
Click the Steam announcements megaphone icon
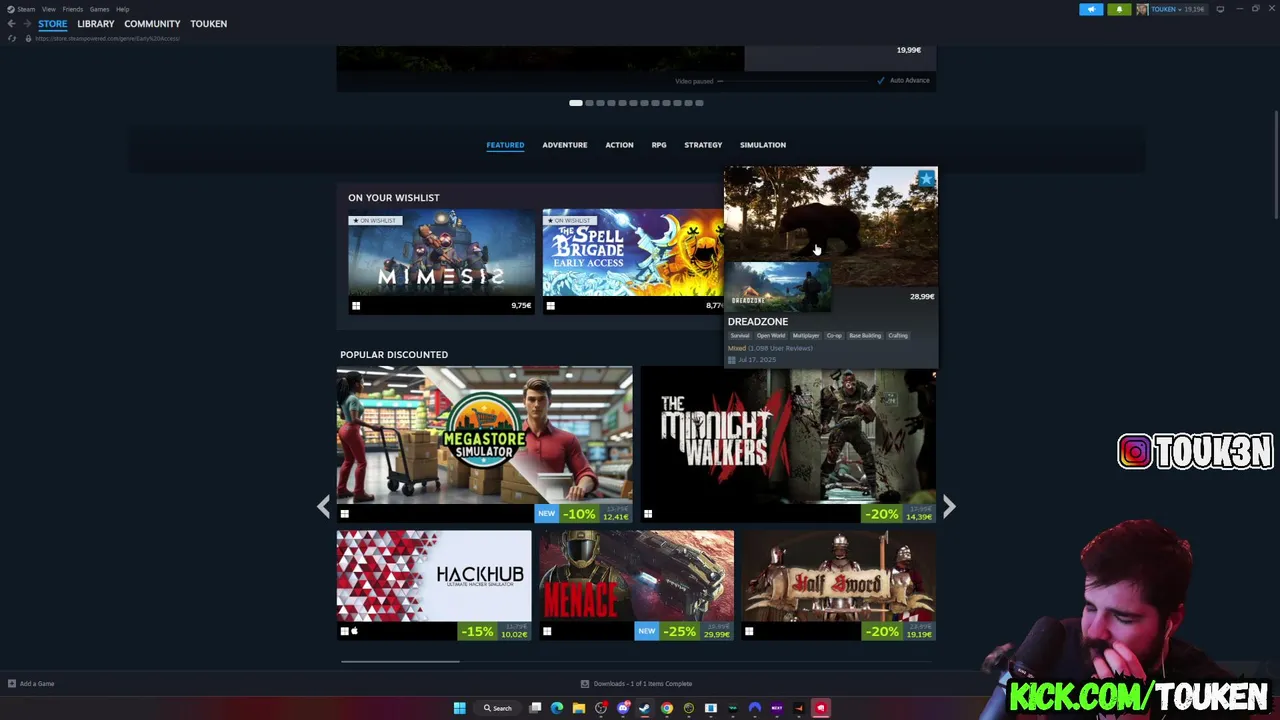pos(1091,9)
